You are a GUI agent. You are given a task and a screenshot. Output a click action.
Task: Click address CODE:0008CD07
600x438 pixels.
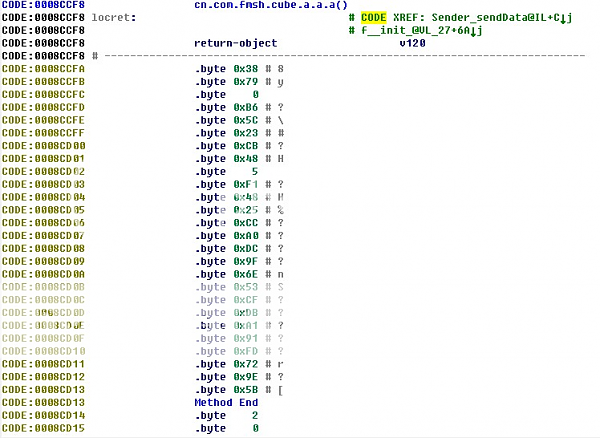43,236
